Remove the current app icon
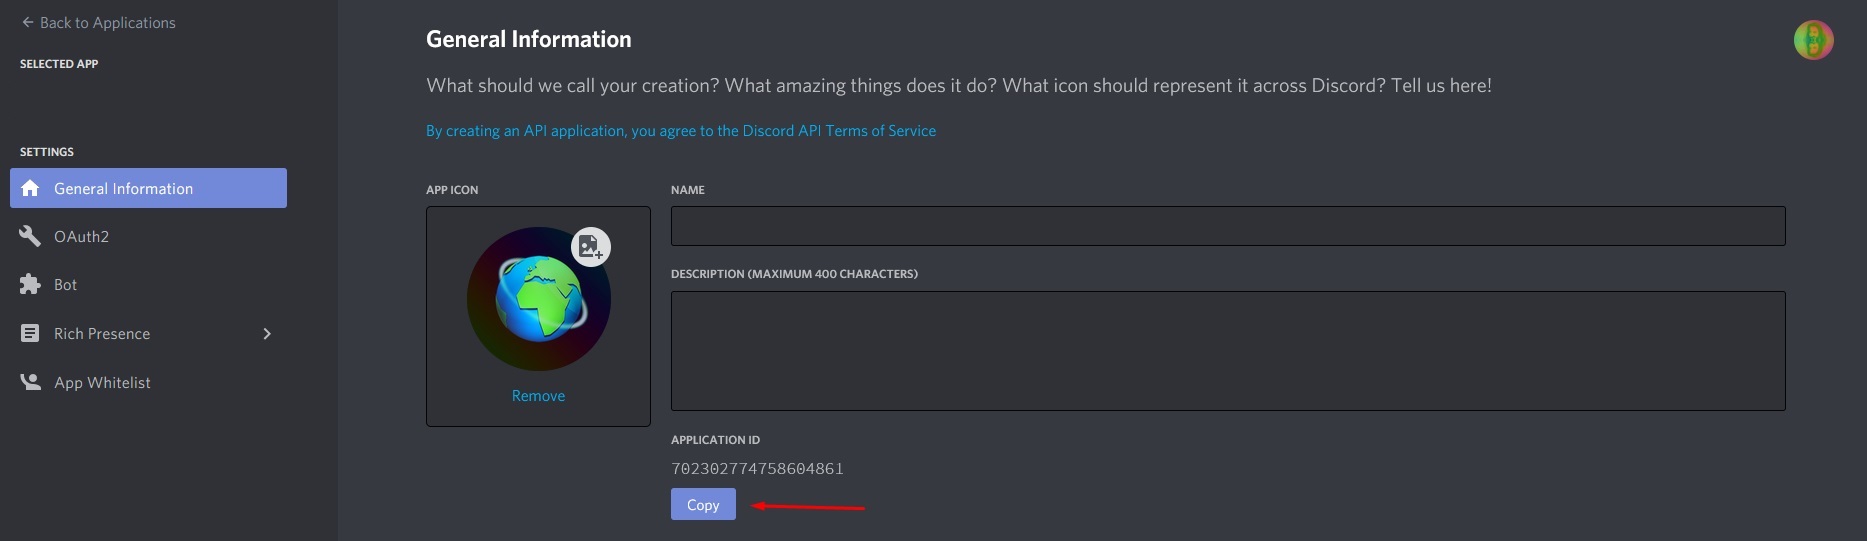Image resolution: width=1867 pixels, height=541 pixels. click(538, 396)
